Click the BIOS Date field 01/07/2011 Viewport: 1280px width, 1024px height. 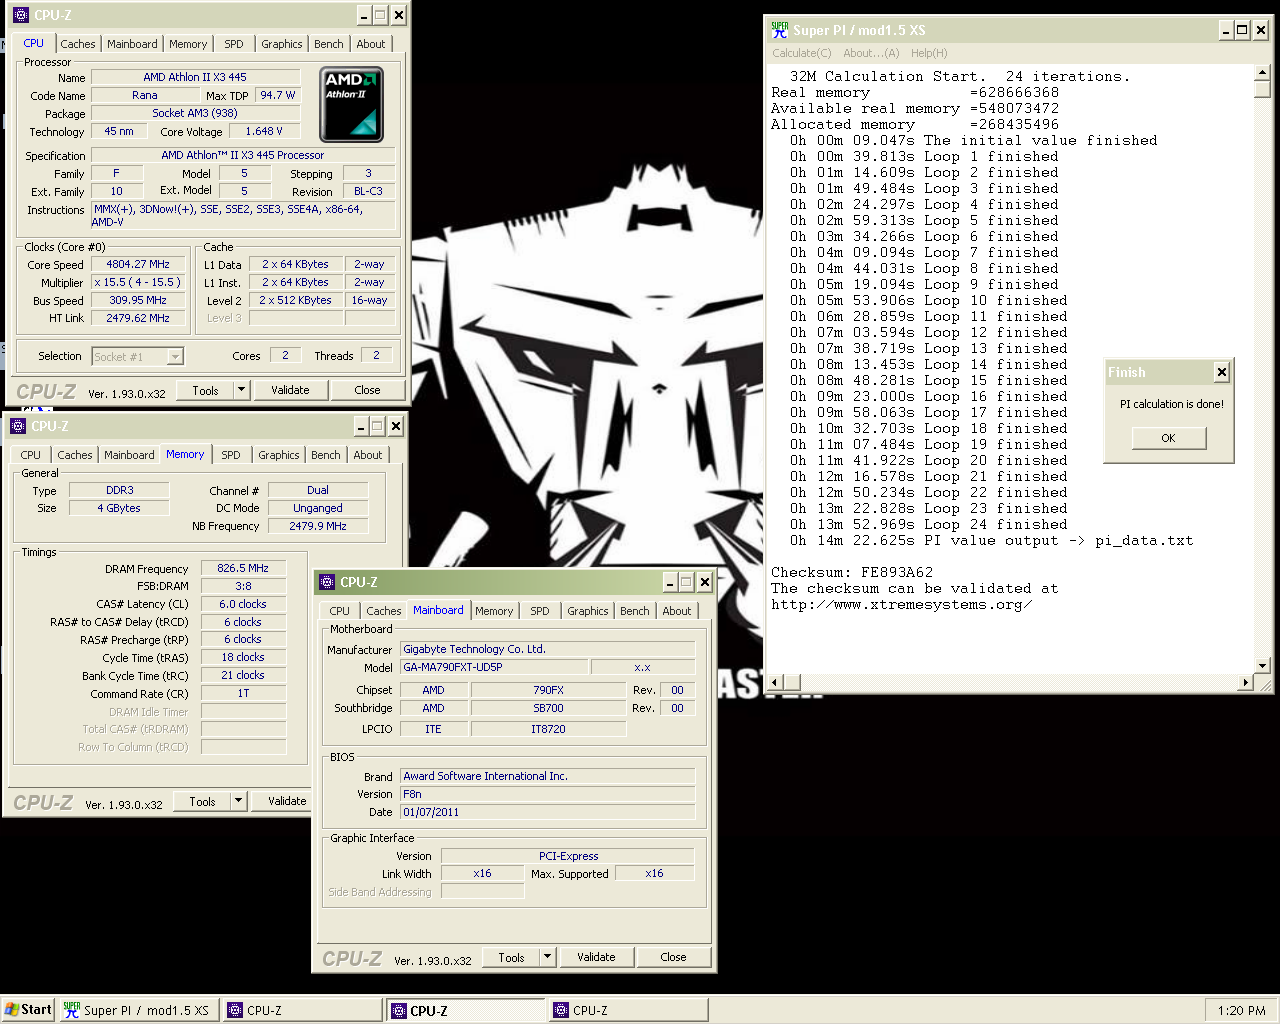547,812
